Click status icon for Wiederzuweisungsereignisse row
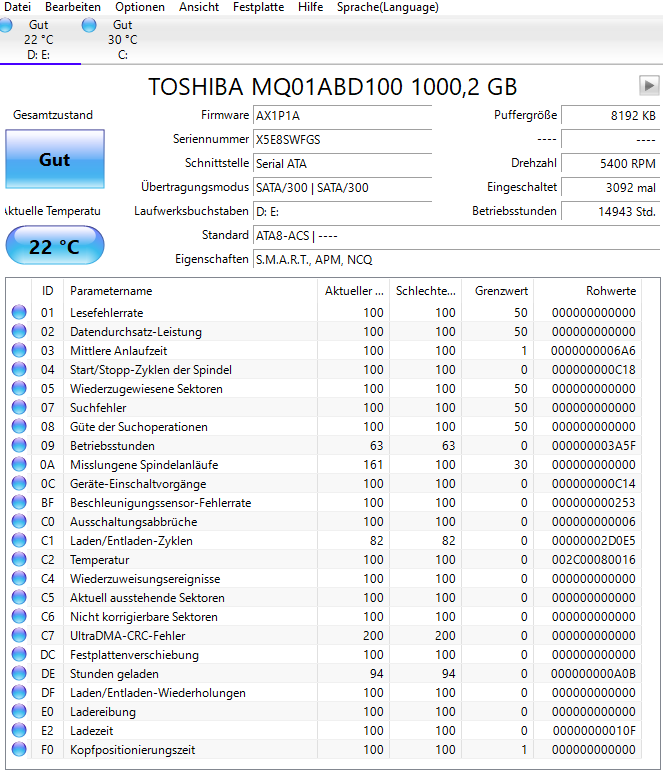The width and height of the screenshot is (663, 774). click(x=19, y=579)
